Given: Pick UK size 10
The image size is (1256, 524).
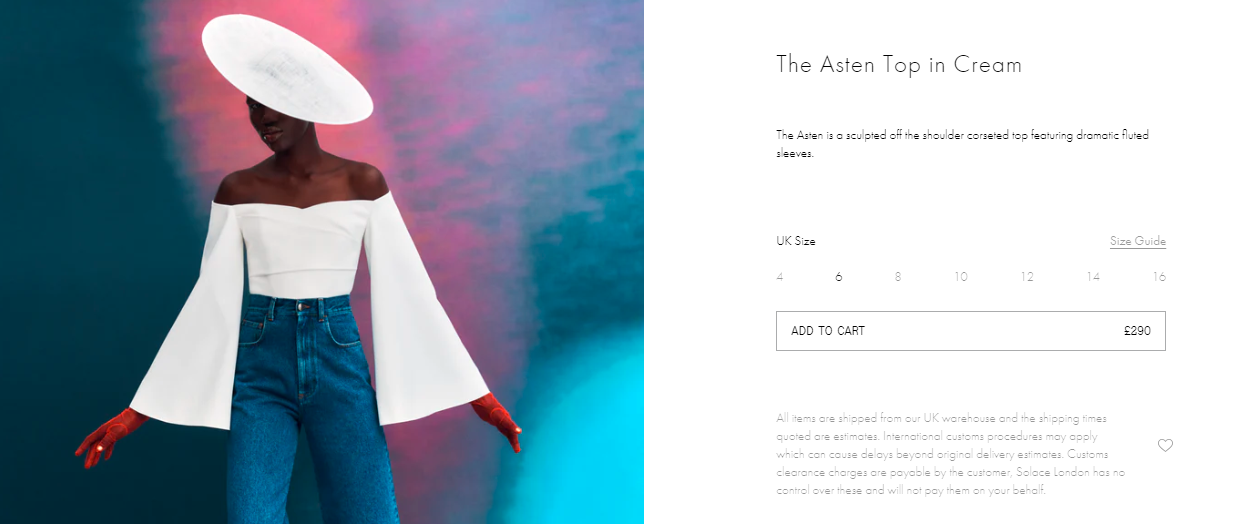Looking at the screenshot, I should 960,277.
